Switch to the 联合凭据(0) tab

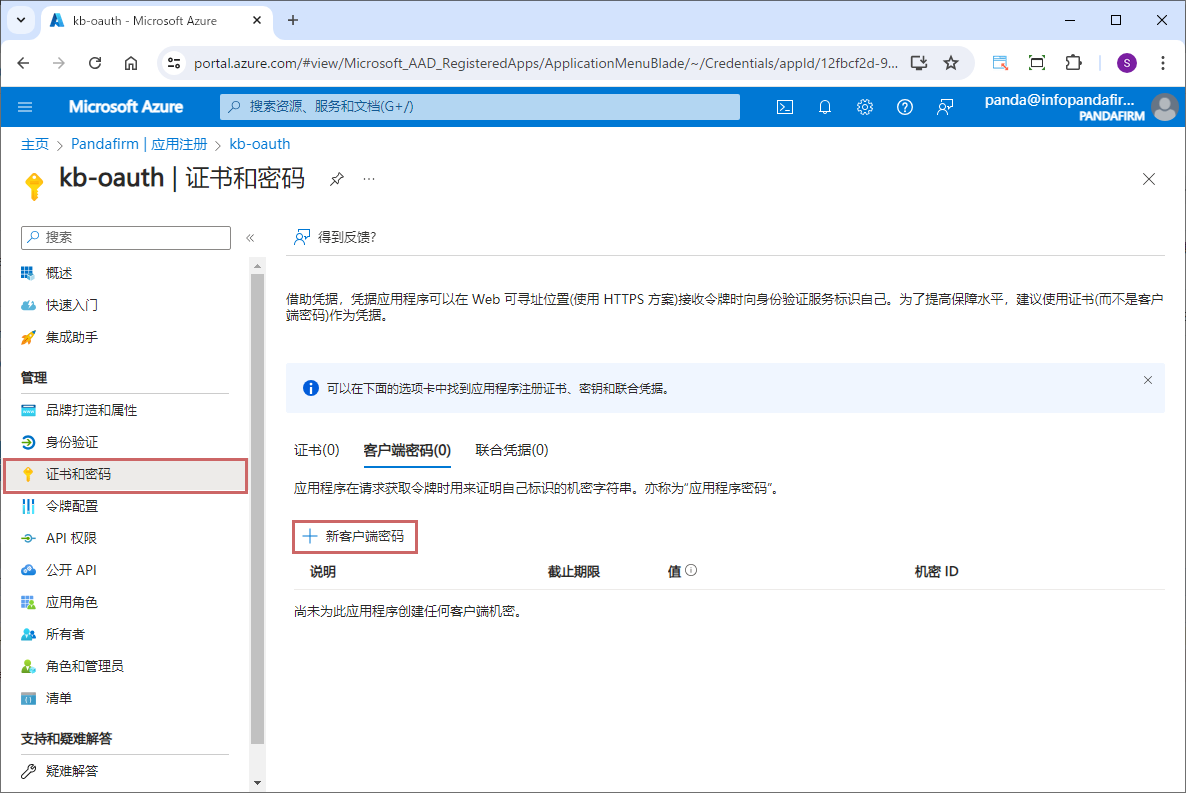[x=512, y=450]
